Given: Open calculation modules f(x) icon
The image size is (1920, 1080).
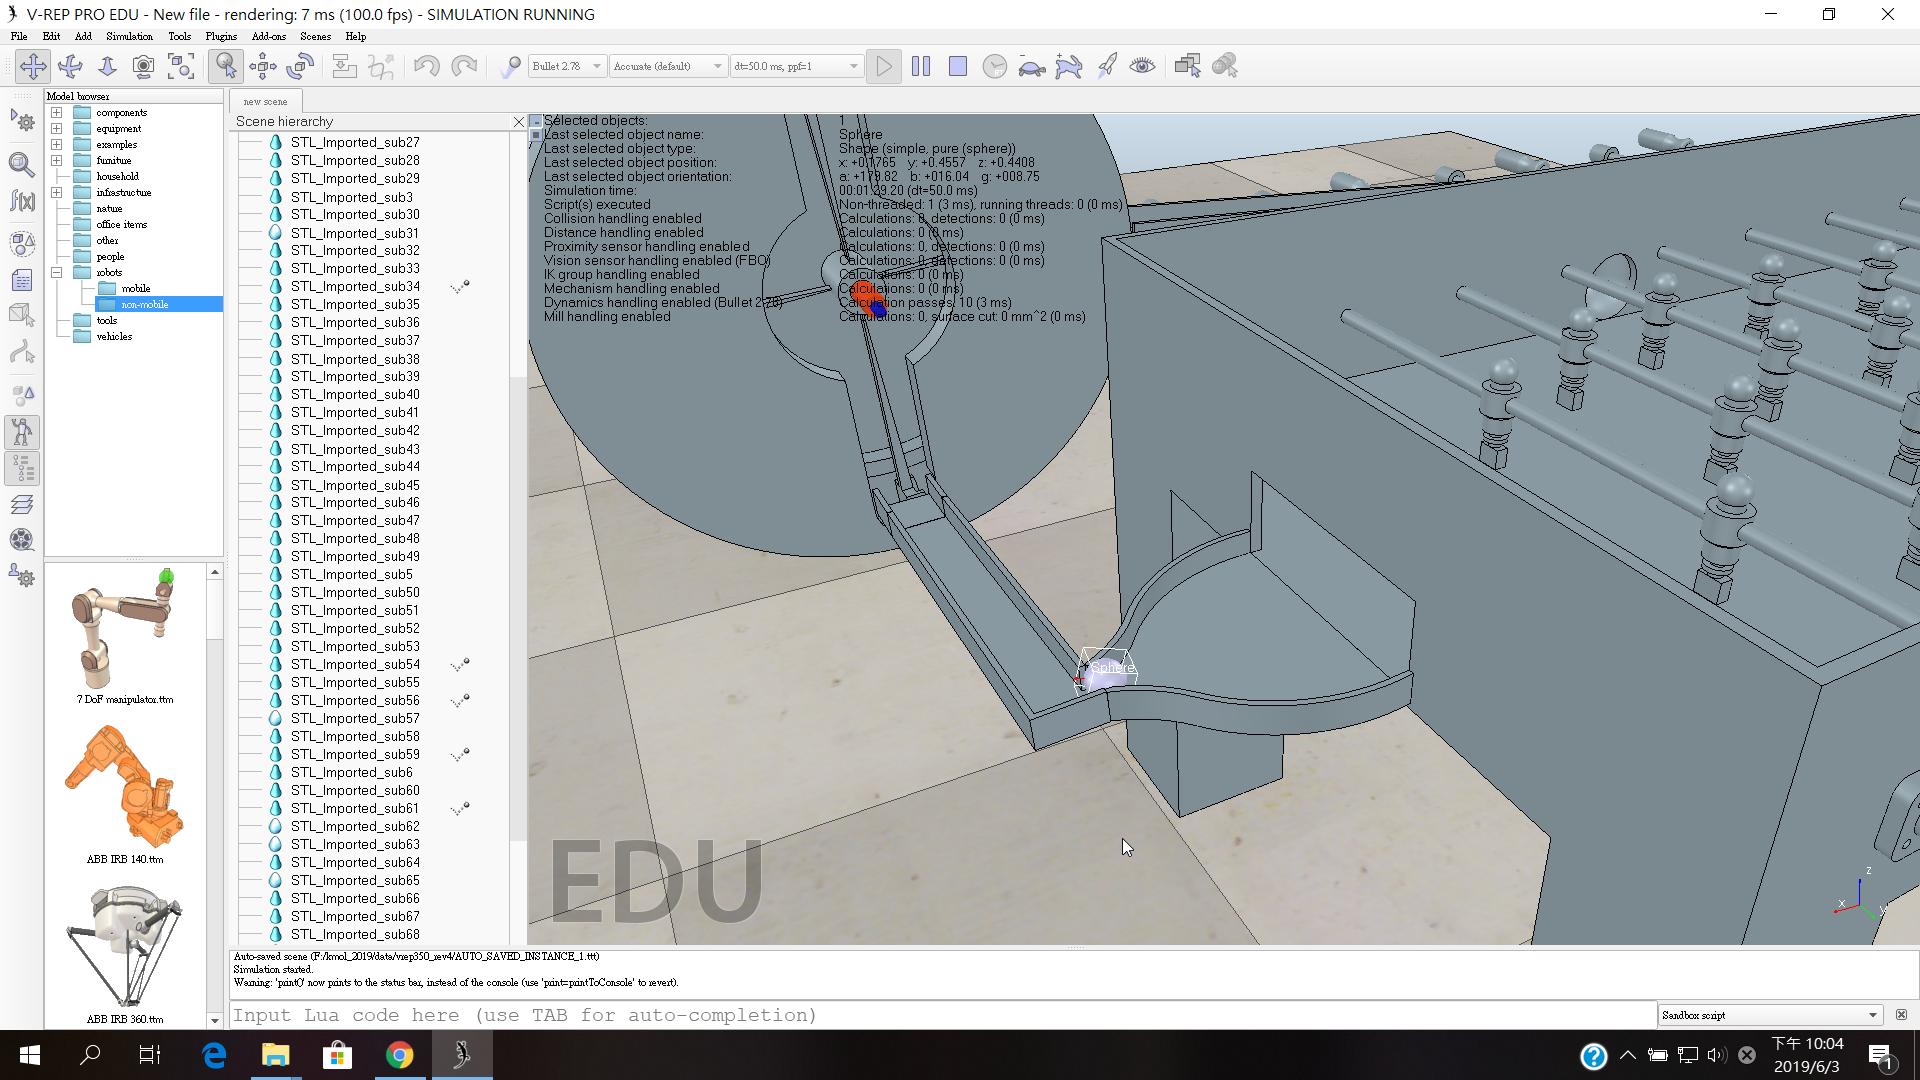Looking at the screenshot, I should pyautogui.click(x=22, y=201).
